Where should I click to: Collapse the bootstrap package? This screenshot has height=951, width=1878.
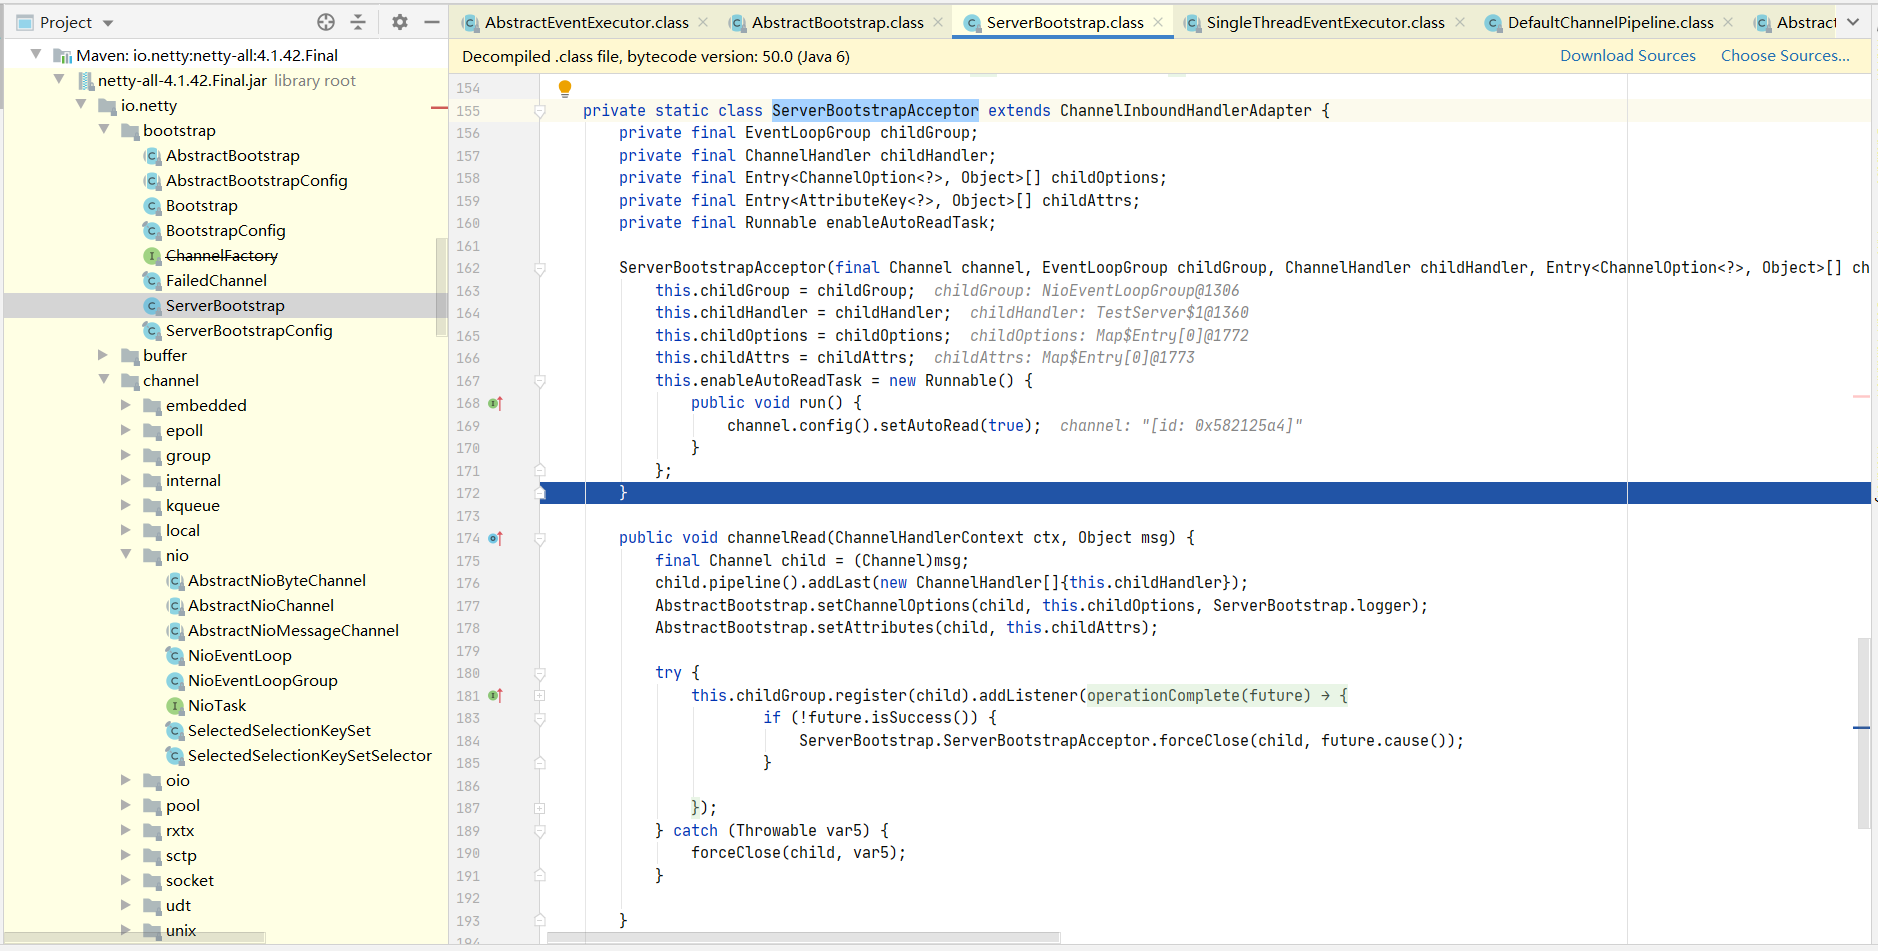click(104, 129)
